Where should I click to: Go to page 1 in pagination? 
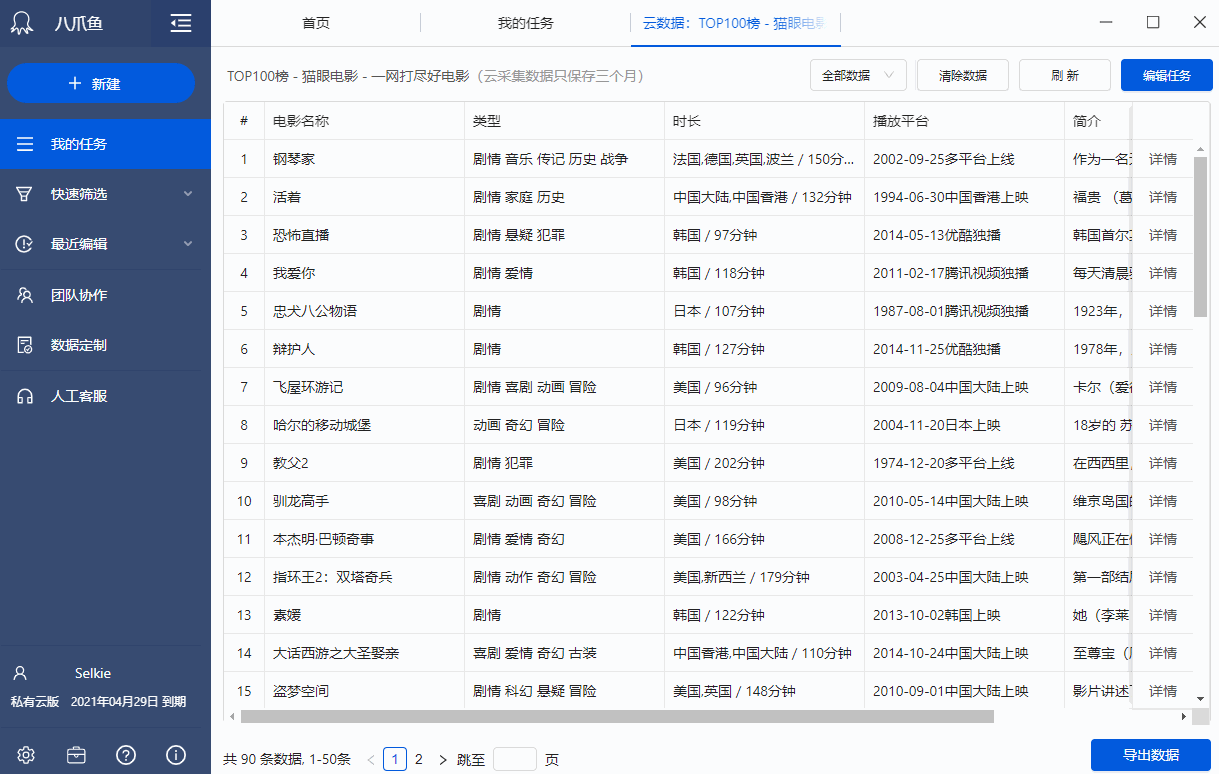[395, 759]
